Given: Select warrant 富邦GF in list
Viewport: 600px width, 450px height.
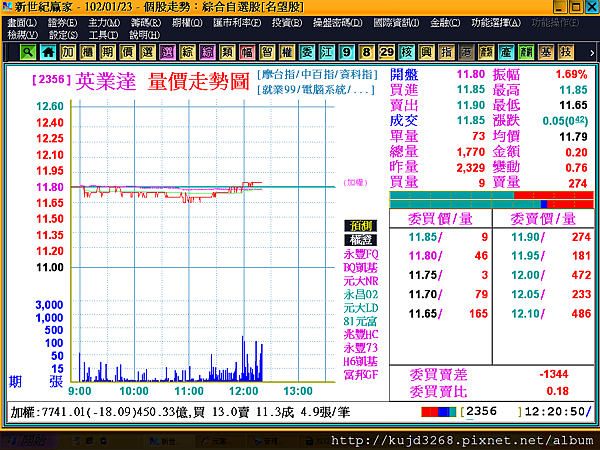Looking at the screenshot, I should coord(361,375).
